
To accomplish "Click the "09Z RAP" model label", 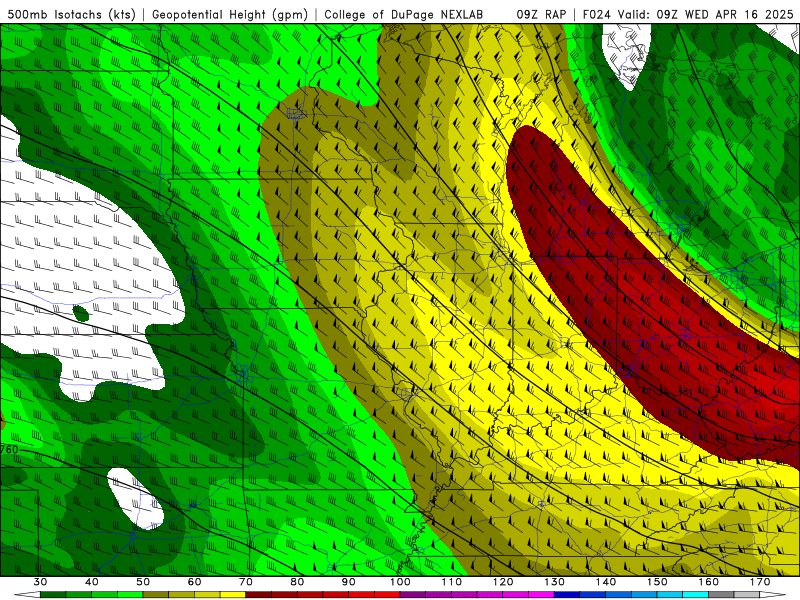I will pyautogui.click(x=541, y=14).
